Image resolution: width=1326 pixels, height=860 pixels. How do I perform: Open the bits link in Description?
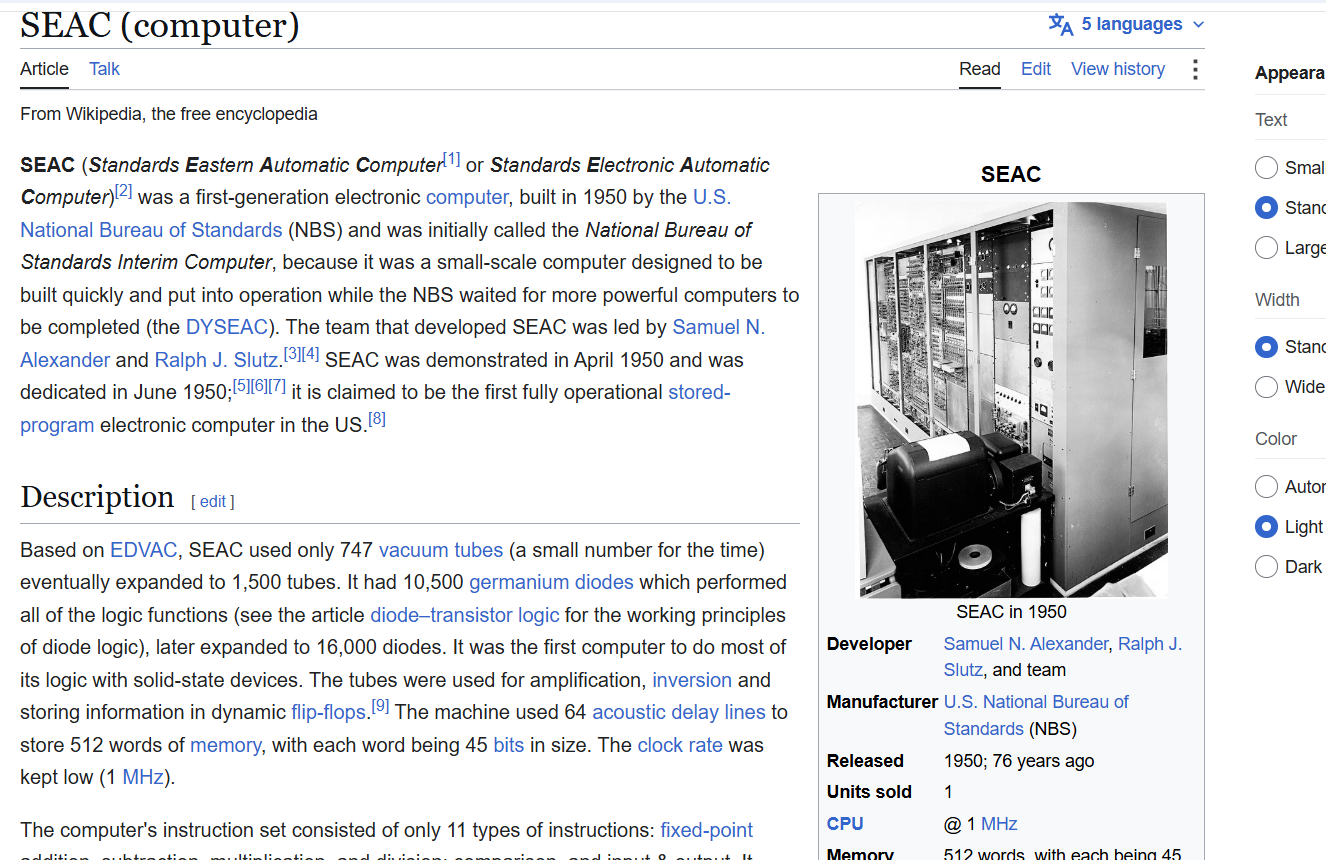[509, 745]
